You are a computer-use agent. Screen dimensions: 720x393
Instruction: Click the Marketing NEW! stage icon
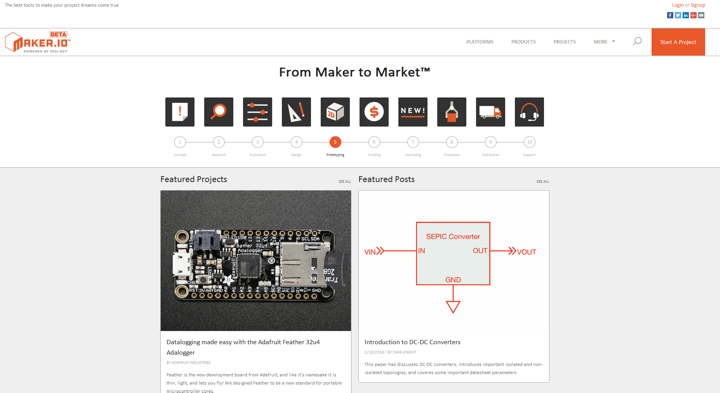coord(413,112)
